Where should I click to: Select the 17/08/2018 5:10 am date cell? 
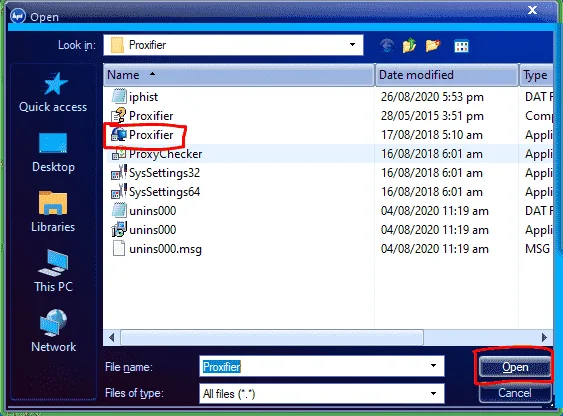click(x=432, y=135)
